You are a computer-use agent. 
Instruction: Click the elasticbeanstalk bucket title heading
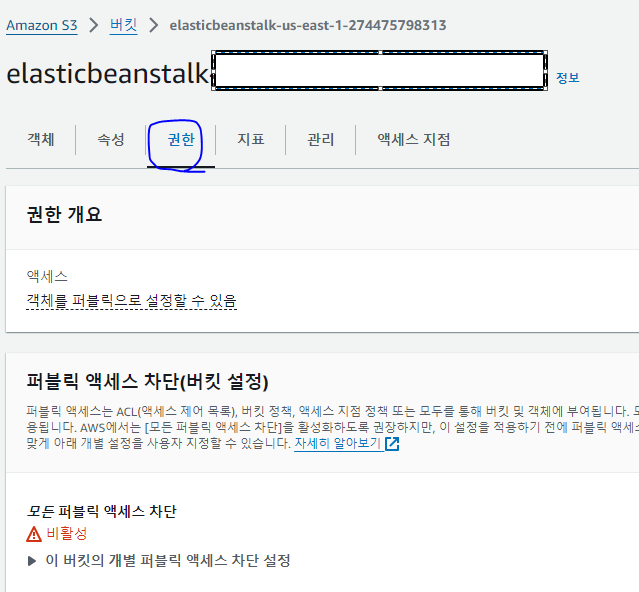[108, 74]
